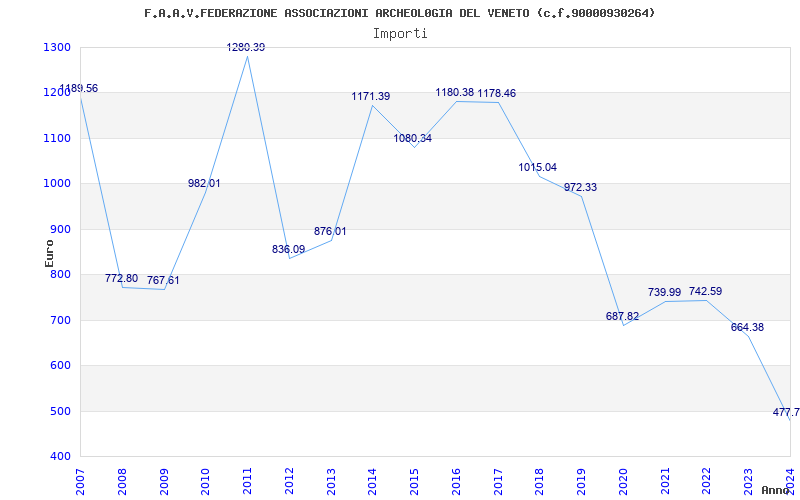800x500 pixels.
Task: Click the data label 772.80
Action: pyautogui.click(x=121, y=278)
